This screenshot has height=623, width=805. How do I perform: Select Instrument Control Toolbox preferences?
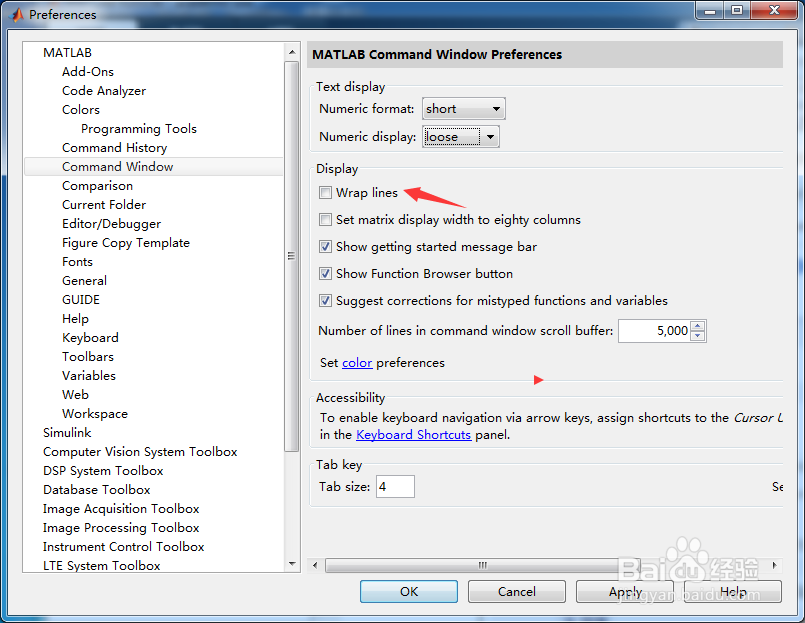pos(123,547)
